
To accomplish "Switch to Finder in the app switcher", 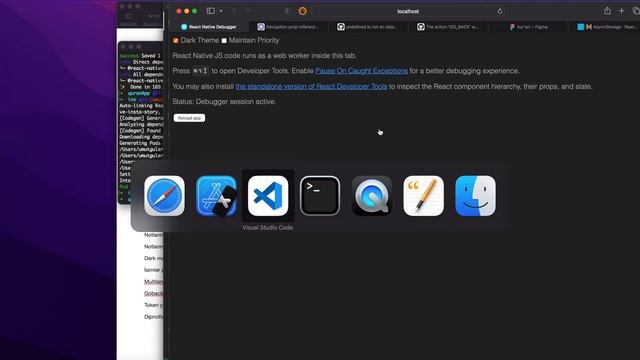I will tap(475, 196).
